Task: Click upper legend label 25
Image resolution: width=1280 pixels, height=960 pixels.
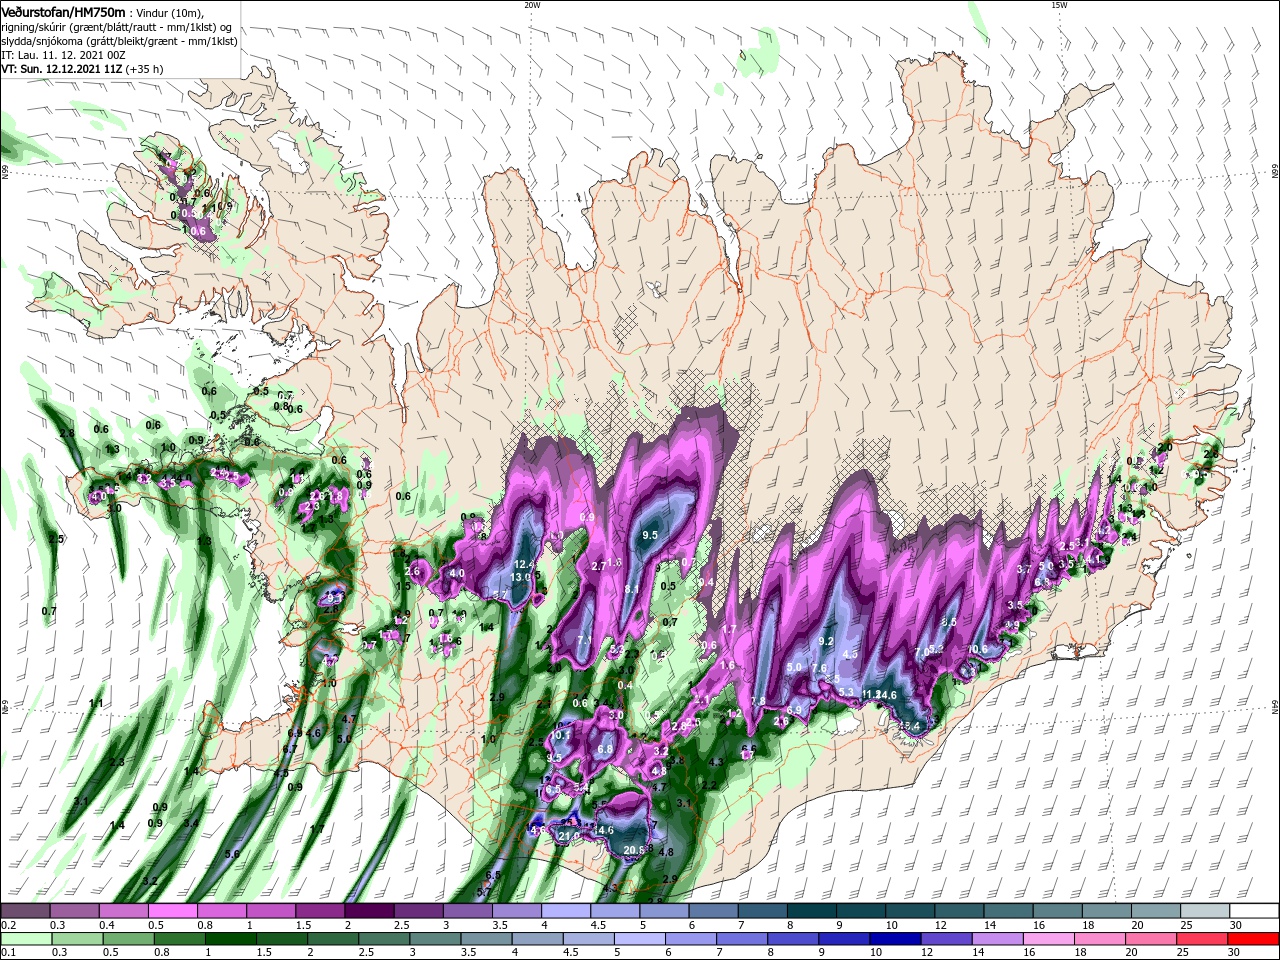Action: point(1188,925)
